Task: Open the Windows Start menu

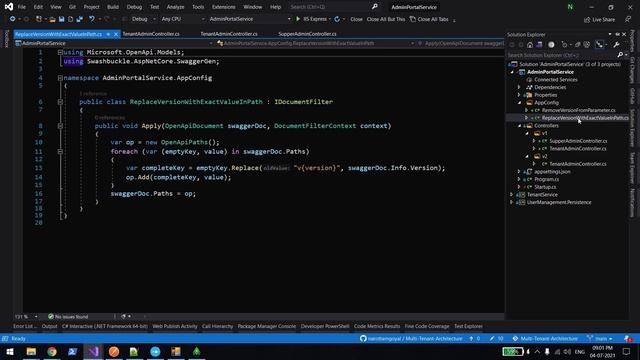Action: pyautogui.click(x=10, y=351)
